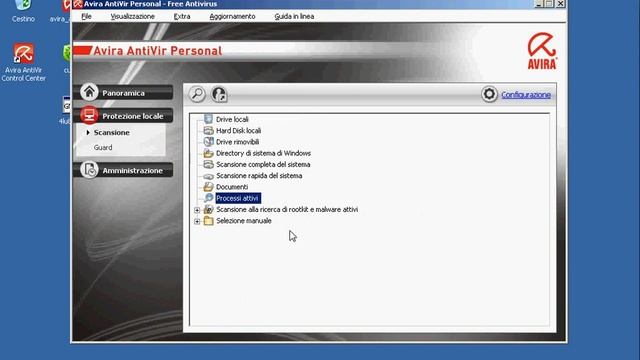Open the Guida in linea menu
This screenshot has height=360, width=640.
(x=294, y=16)
